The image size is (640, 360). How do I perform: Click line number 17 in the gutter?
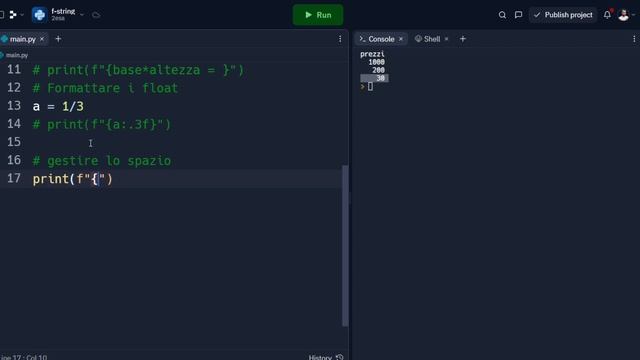[x=13, y=178]
